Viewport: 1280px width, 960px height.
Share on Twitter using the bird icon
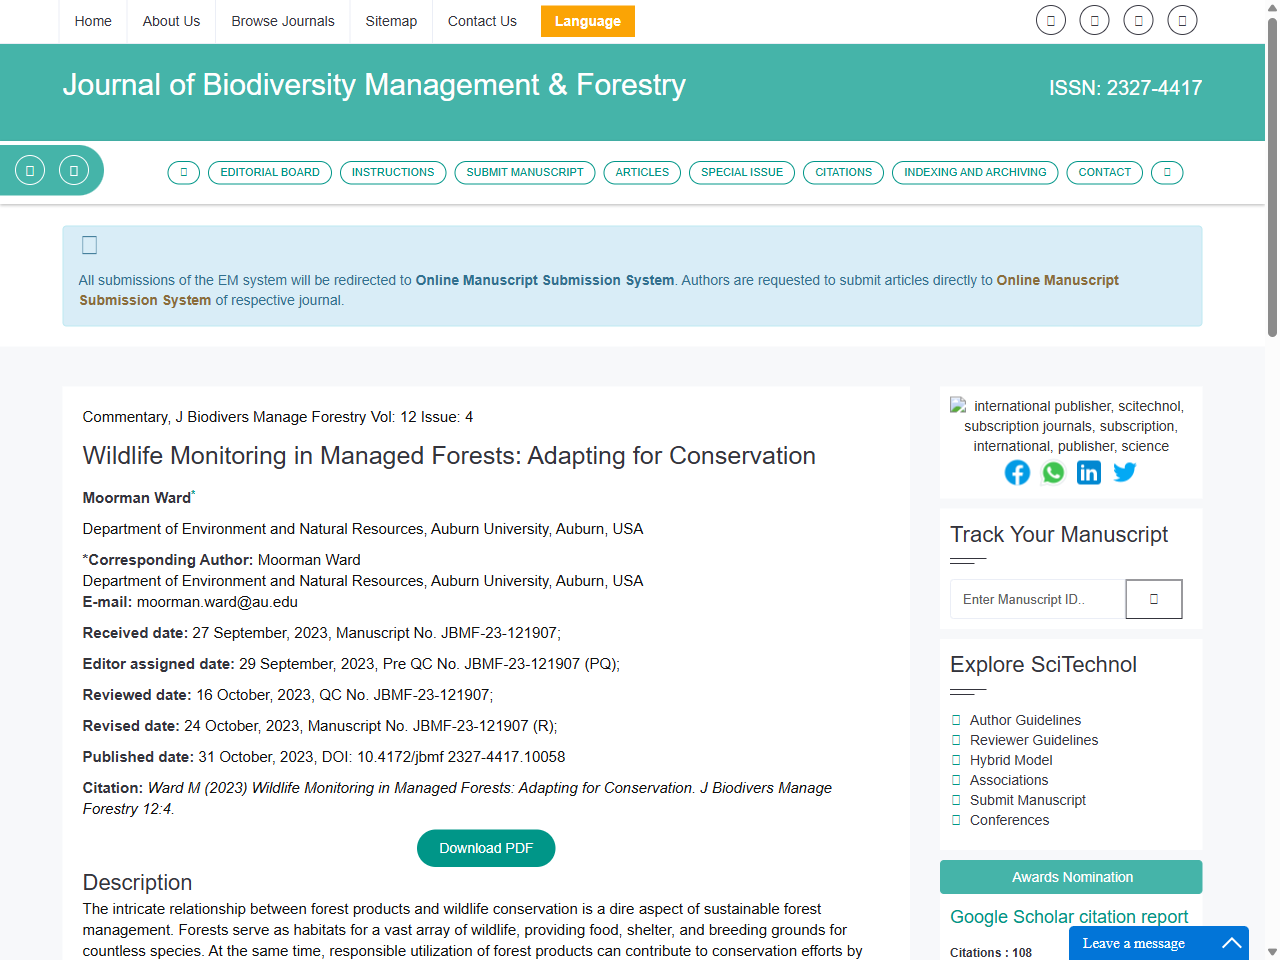click(1125, 472)
